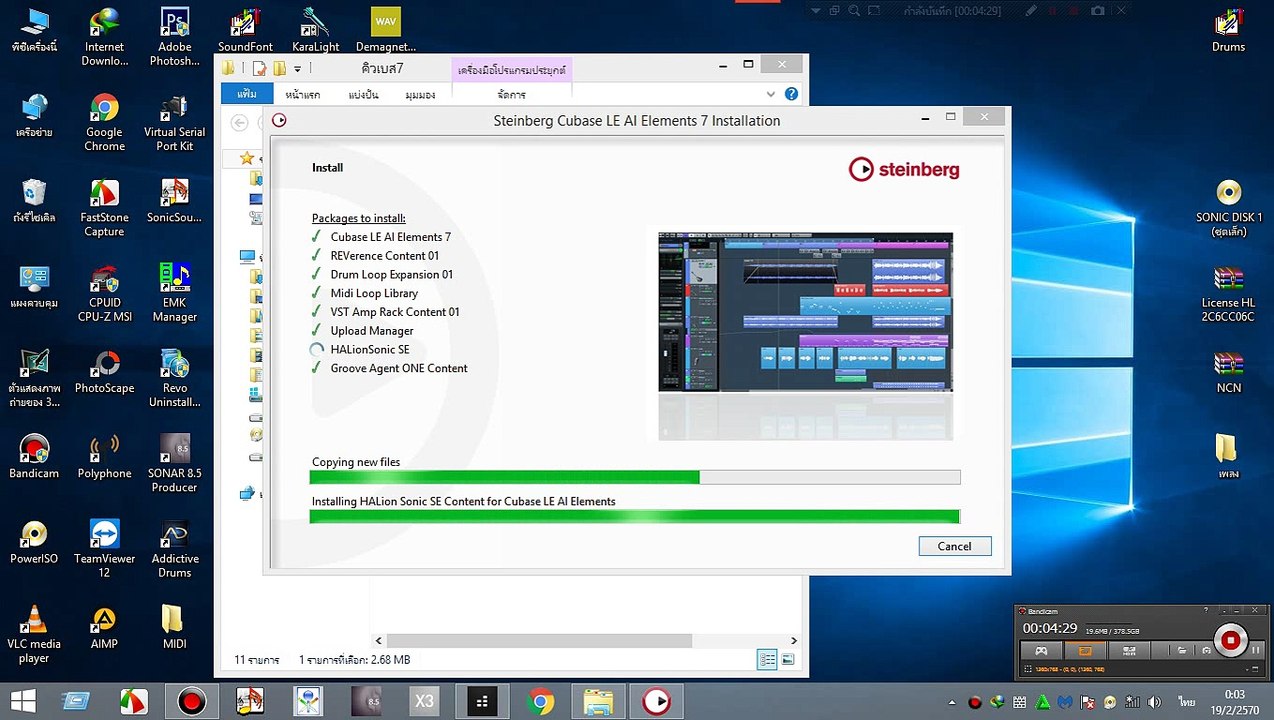Open Bandicam help question mark
Image resolution: width=1274 pixels, height=720 pixels.
1206,610
